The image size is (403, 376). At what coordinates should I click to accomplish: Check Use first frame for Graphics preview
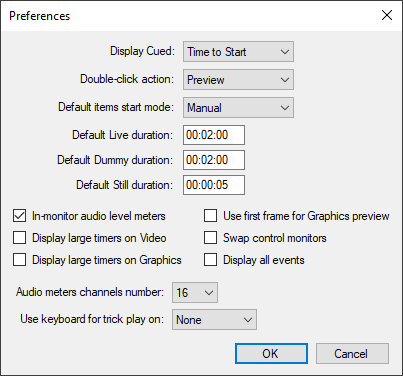click(x=210, y=216)
